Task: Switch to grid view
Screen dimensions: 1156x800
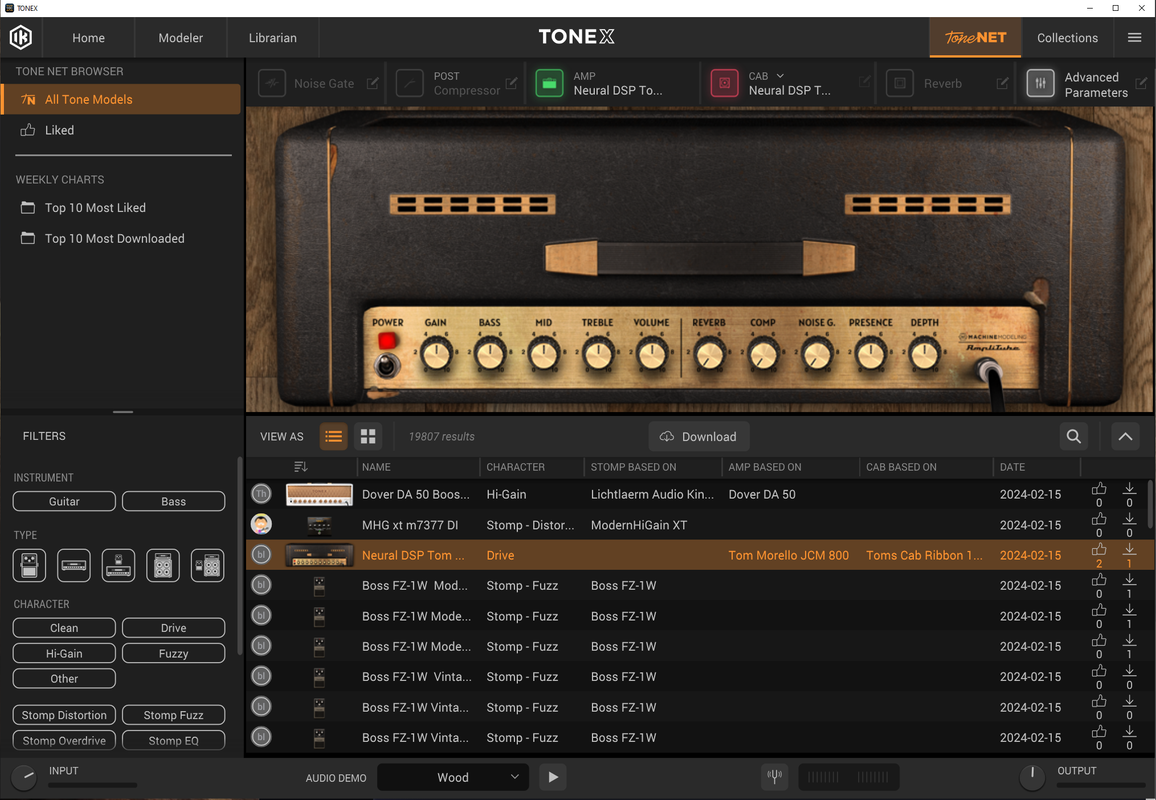Action: click(368, 436)
